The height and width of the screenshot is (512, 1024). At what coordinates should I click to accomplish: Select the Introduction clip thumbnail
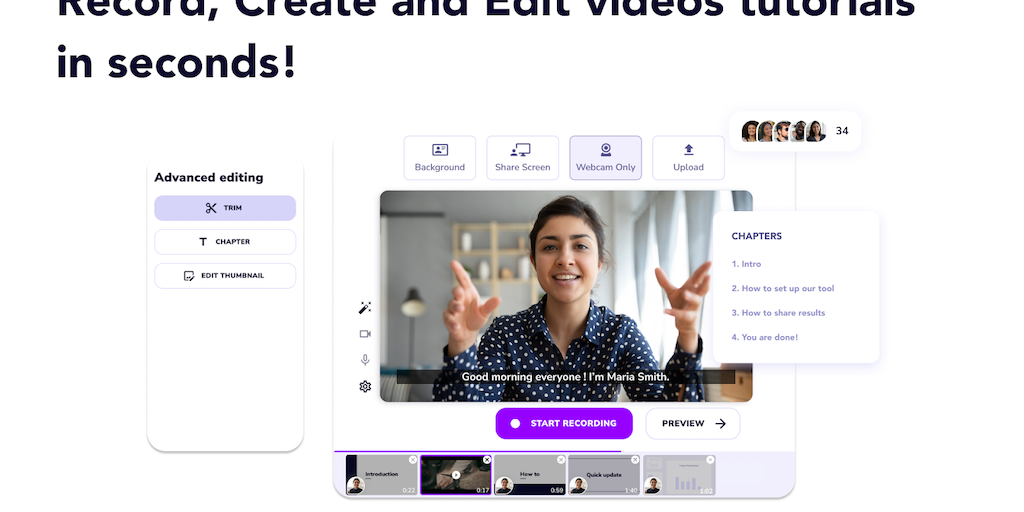pyautogui.click(x=381, y=475)
